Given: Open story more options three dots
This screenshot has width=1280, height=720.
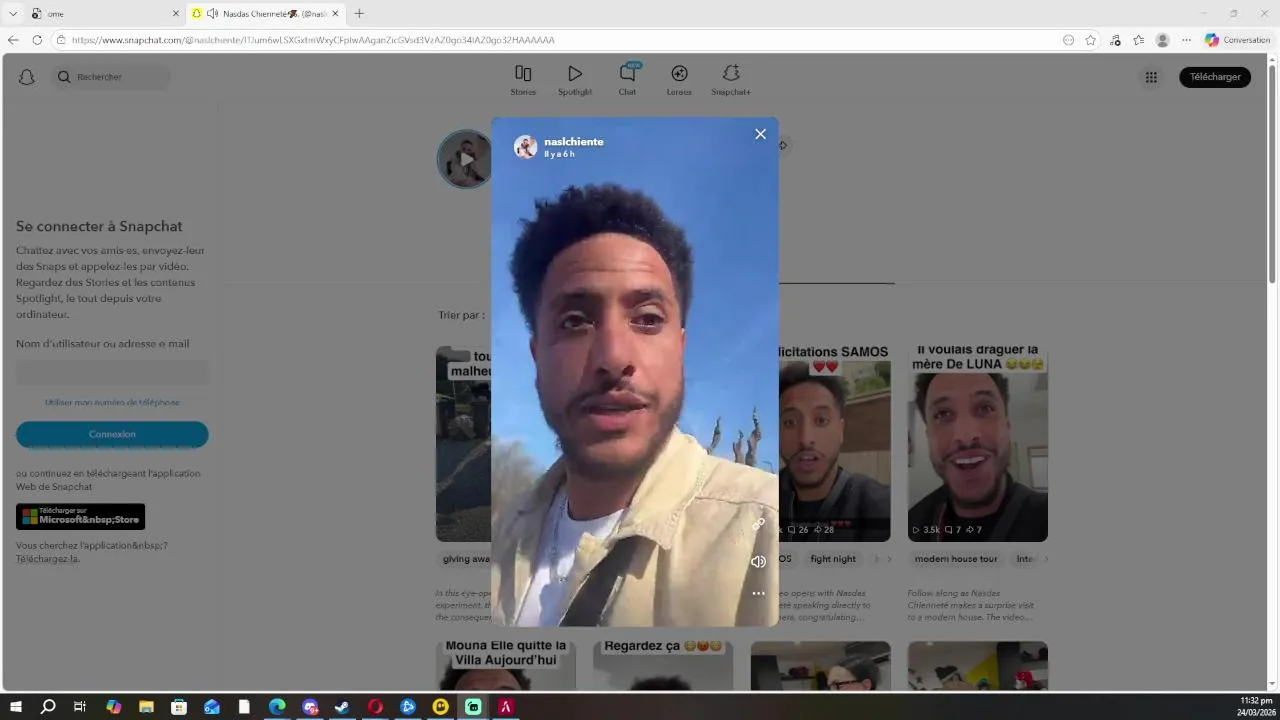Looking at the screenshot, I should point(758,593).
